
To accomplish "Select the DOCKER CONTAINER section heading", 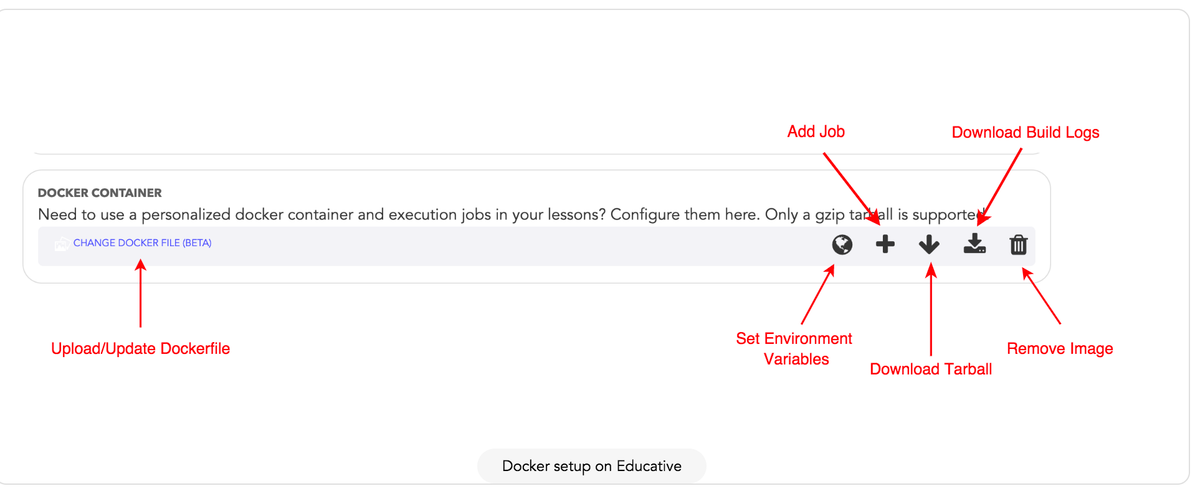I will coord(100,193).
